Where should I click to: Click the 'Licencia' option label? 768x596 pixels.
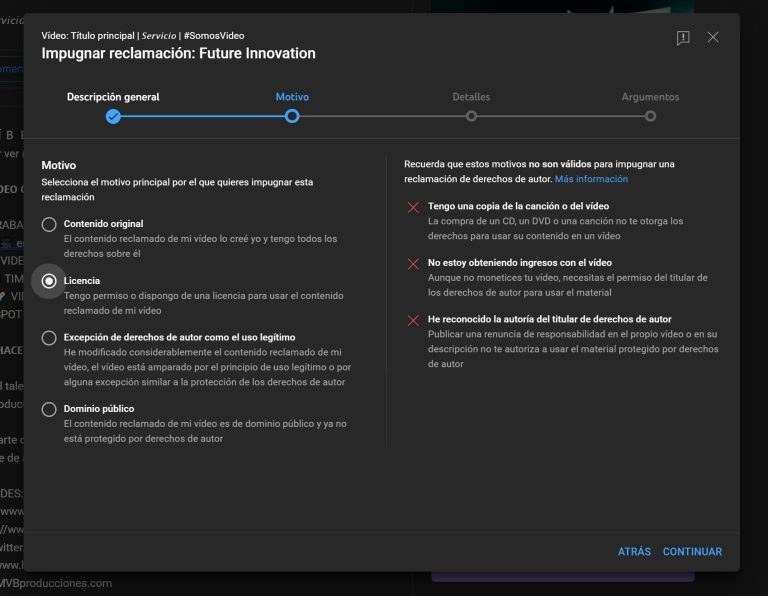coord(82,281)
